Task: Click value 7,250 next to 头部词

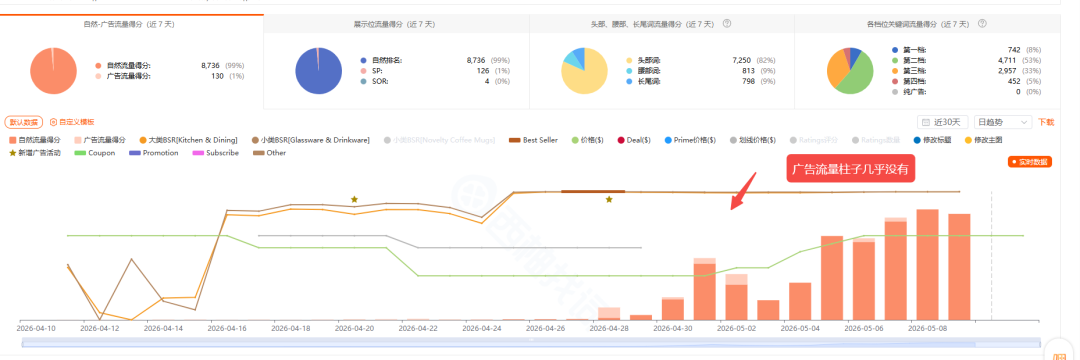Action: 743,61
